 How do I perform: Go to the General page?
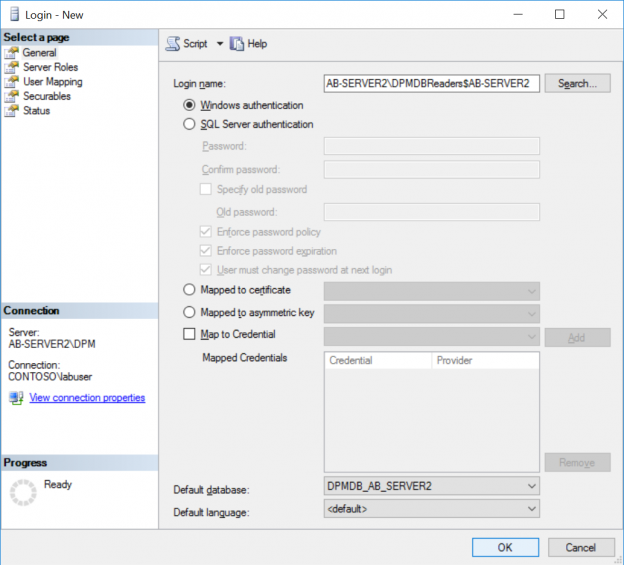pyautogui.click(x=39, y=53)
